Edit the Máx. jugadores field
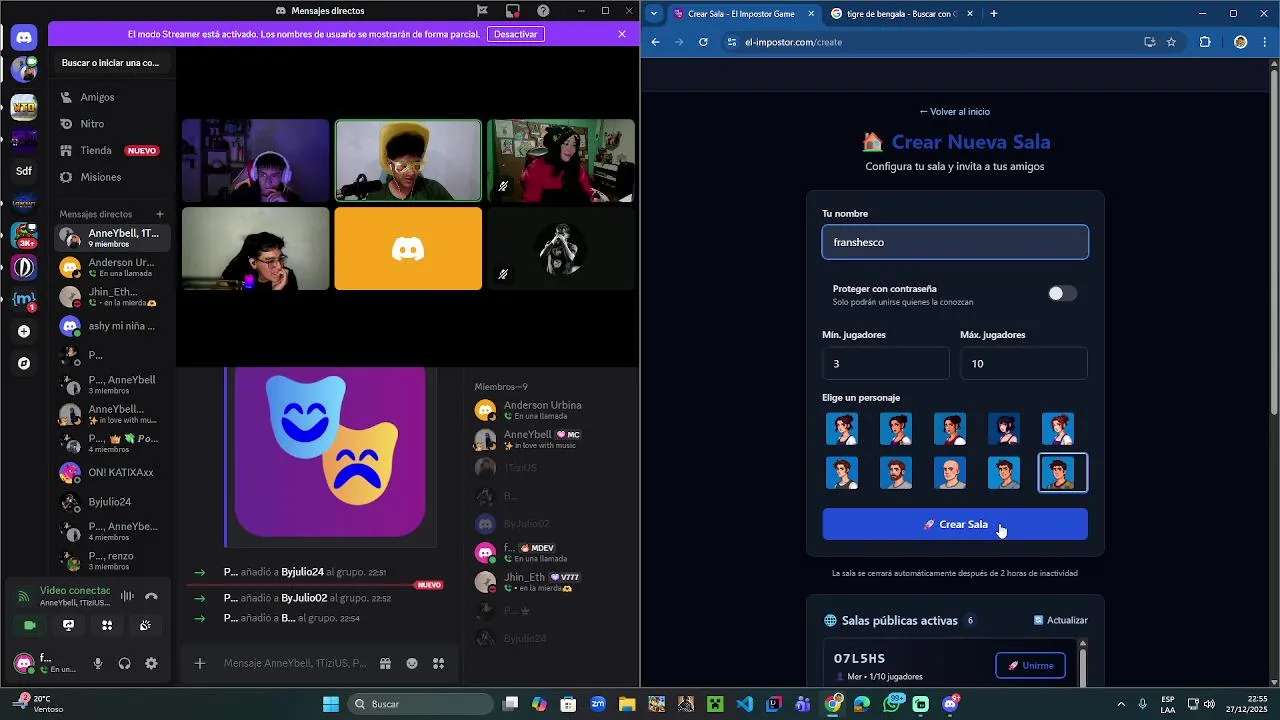The image size is (1280, 720). pos(1023,363)
